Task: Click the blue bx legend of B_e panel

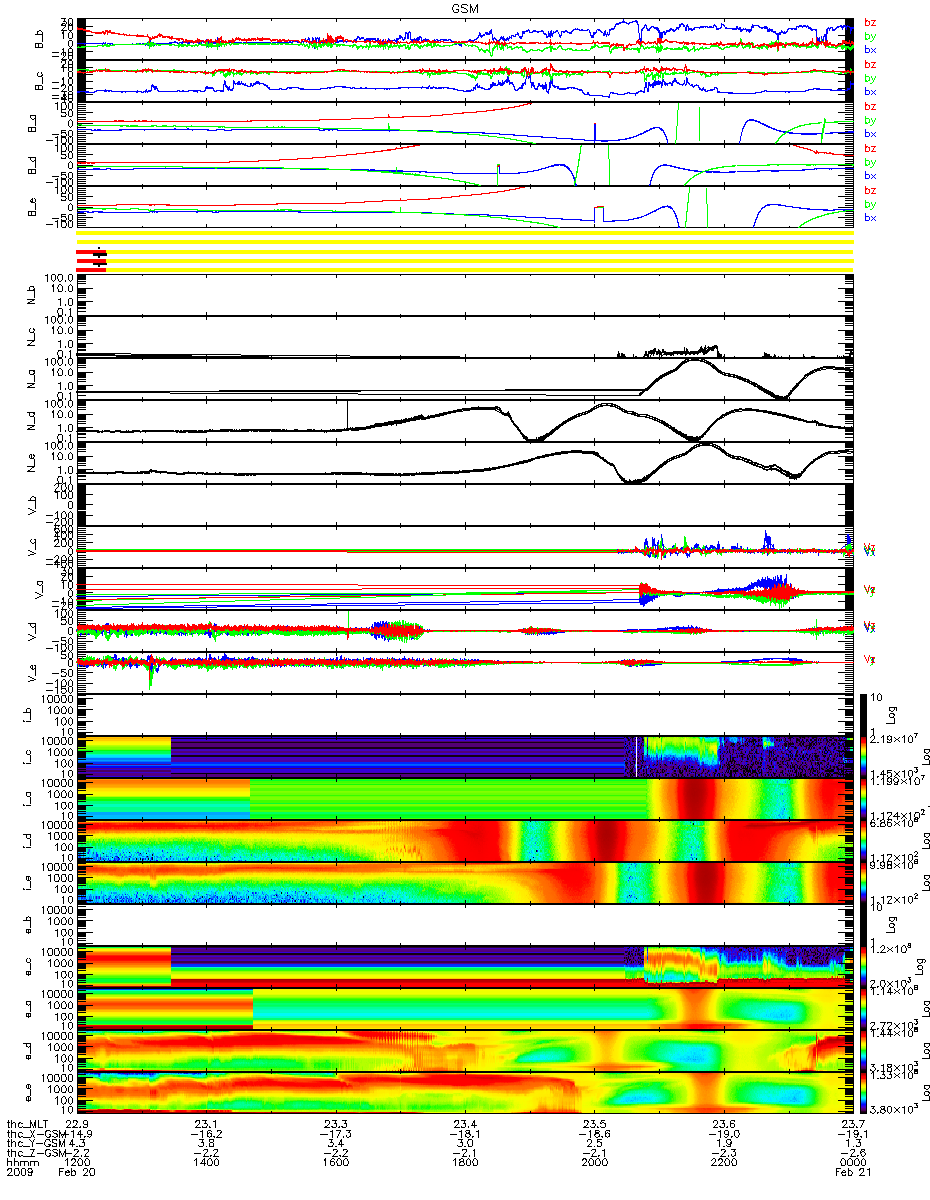Action: pyautogui.click(x=870, y=218)
